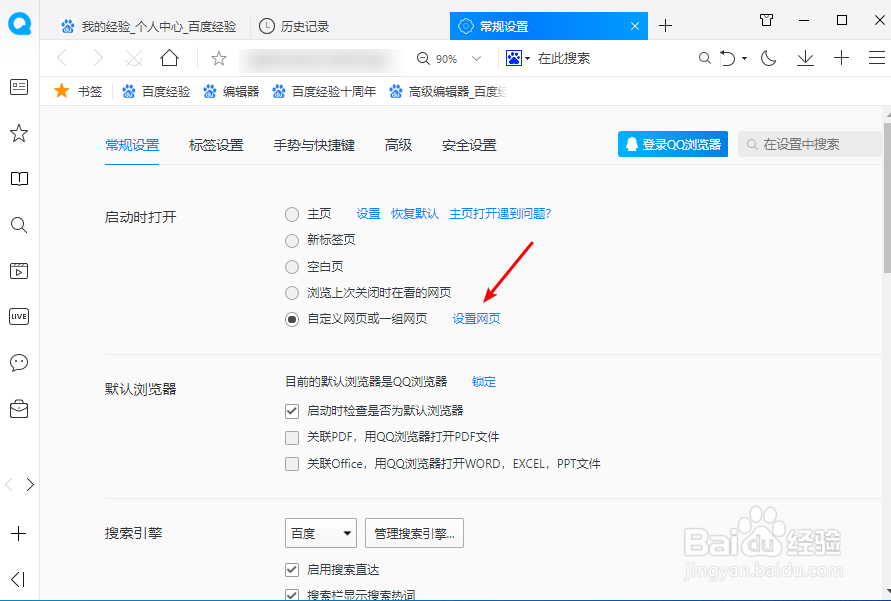Open the messages icon in the sidebar

point(18,363)
